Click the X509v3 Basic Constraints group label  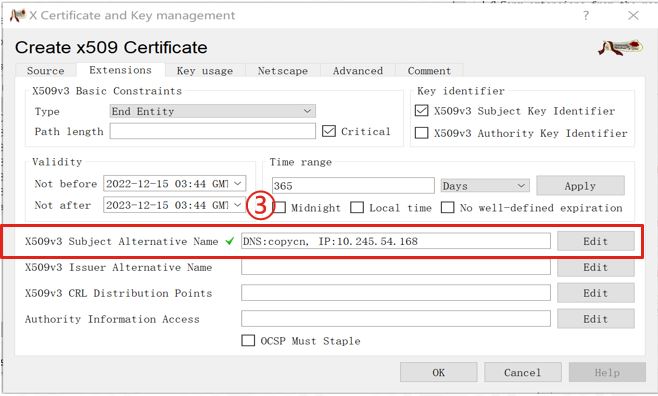click(107, 91)
